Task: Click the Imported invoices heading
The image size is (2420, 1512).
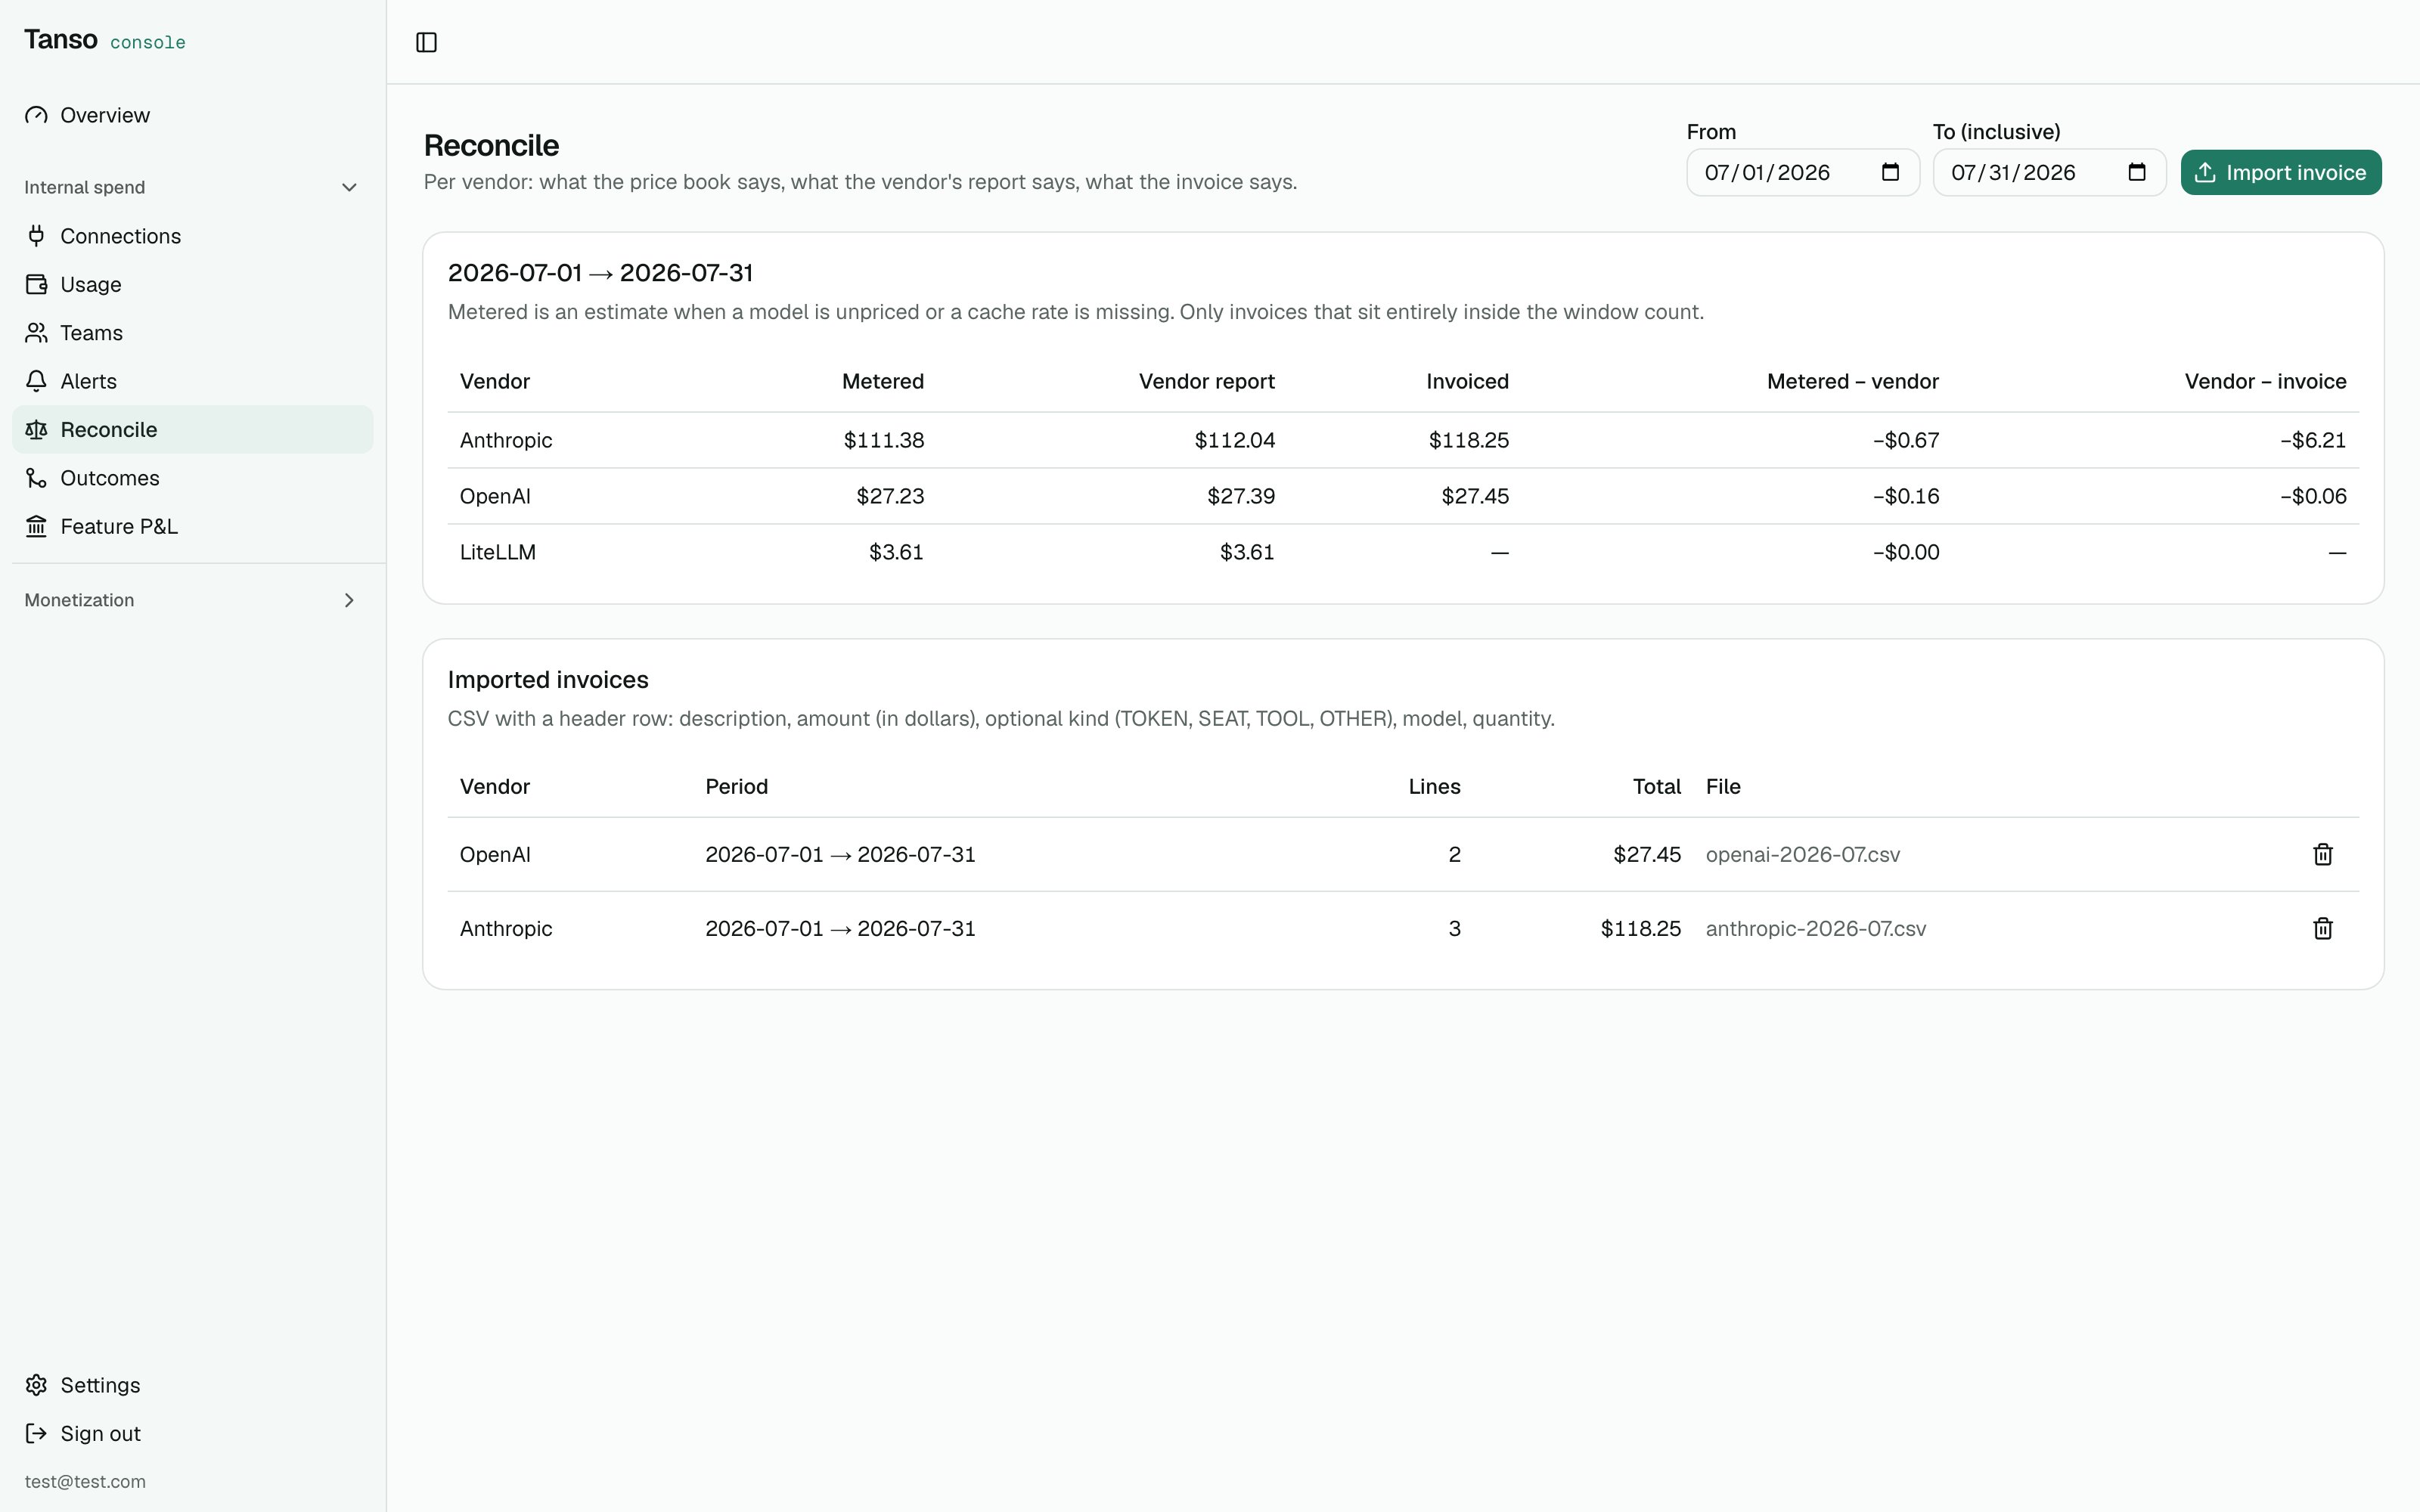Action: (548, 680)
